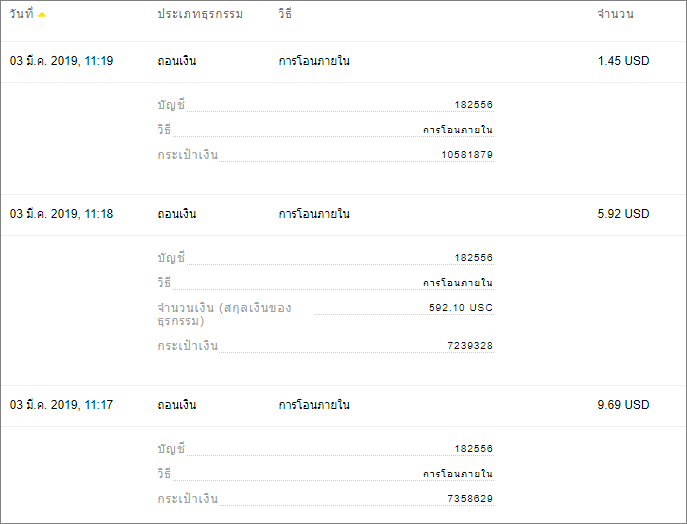Click the date 03 มี.ค. 2019, 11:17

(61, 405)
